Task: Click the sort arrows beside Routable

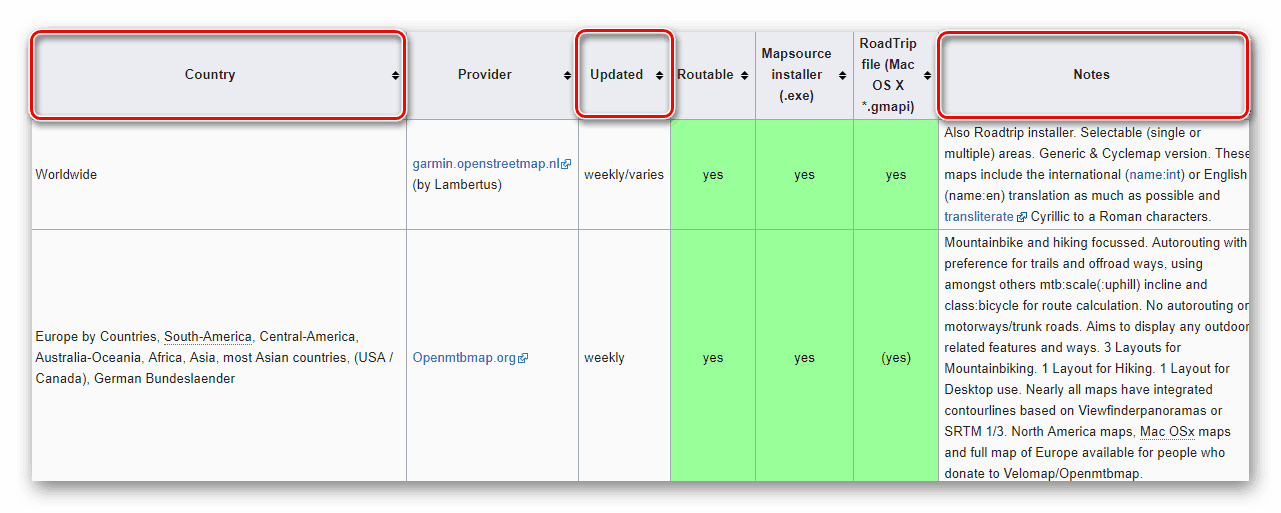Action: click(x=744, y=75)
